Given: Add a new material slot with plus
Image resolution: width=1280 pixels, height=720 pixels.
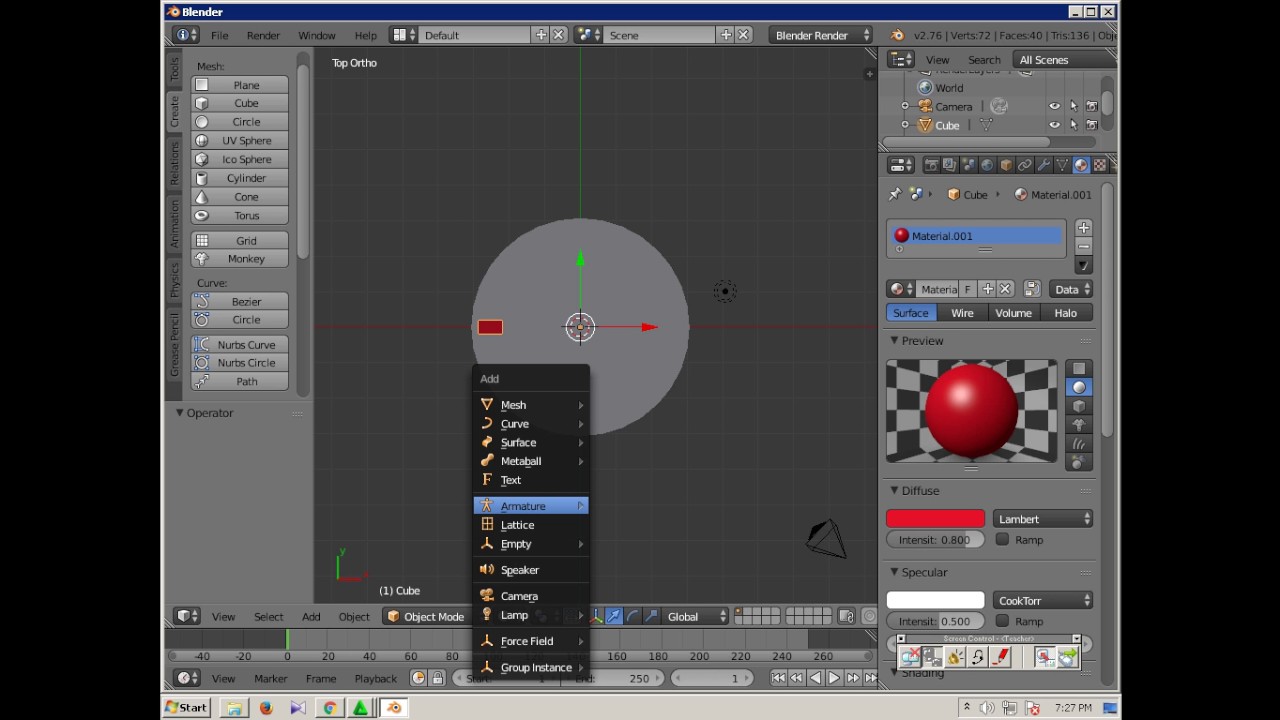Looking at the screenshot, I should click(1083, 228).
